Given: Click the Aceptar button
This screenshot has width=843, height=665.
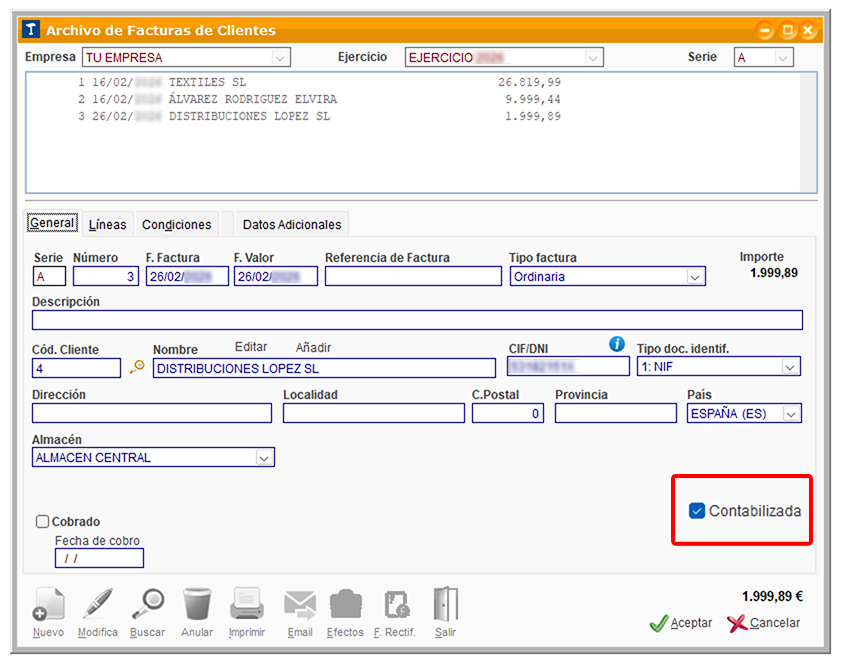Looking at the screenshot, I should (x=681, y=623).
